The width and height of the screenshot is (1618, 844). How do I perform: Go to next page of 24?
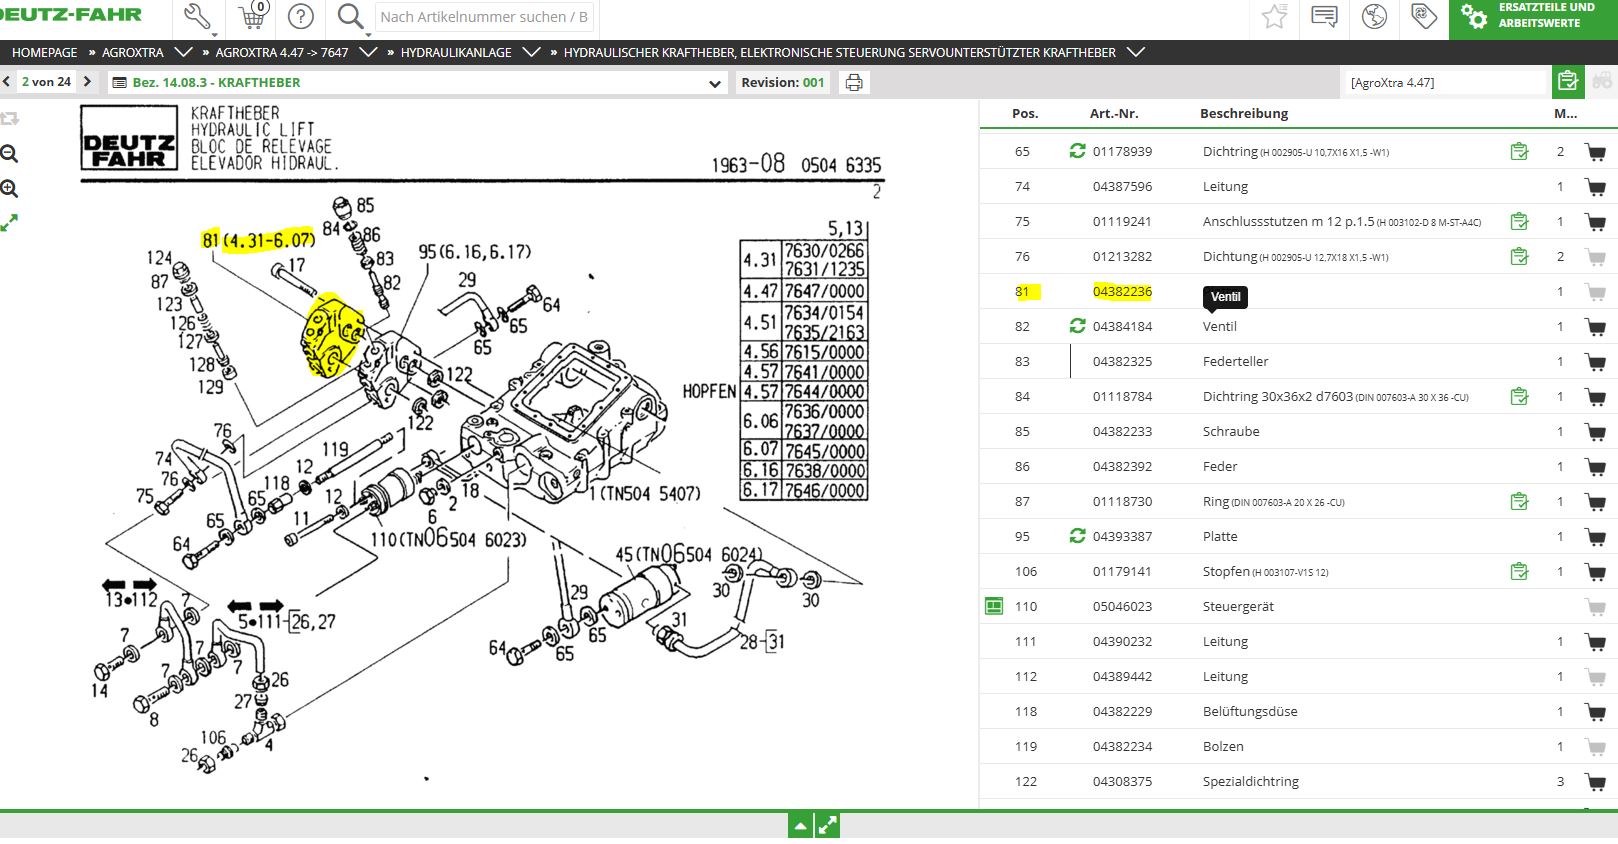[88, 82]
